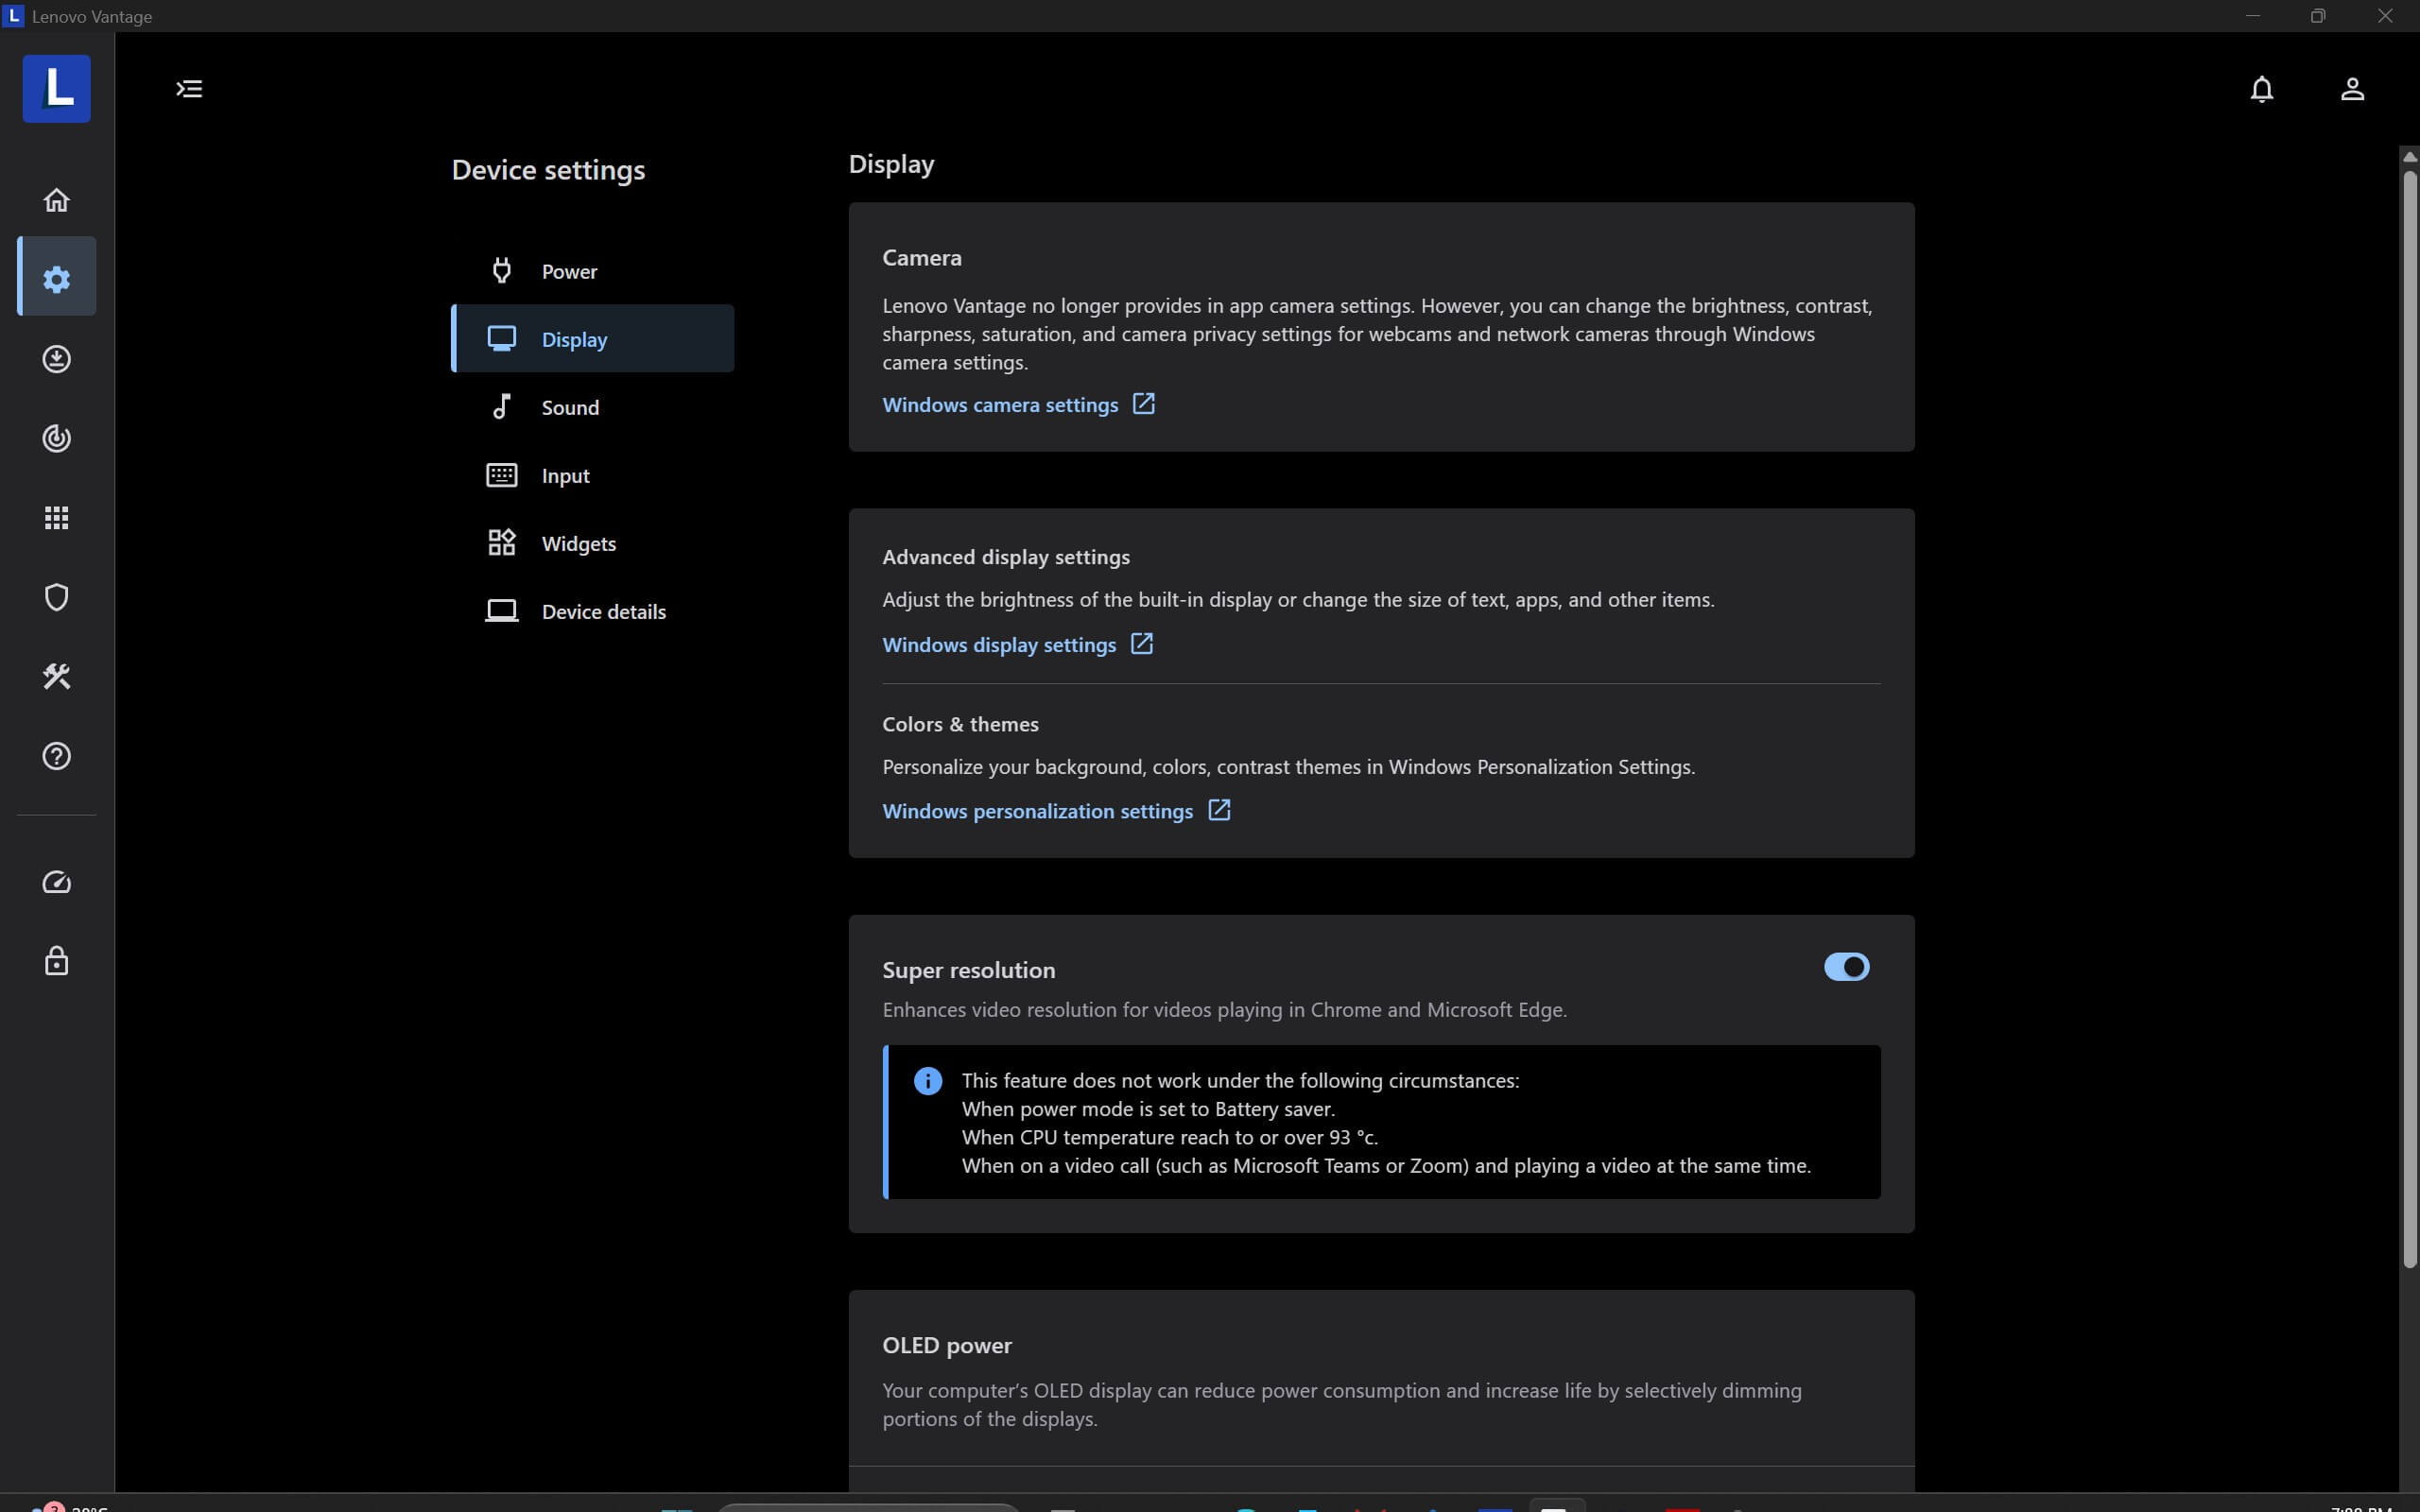This screenshot has height=1512, width=2420.
Task: Collapse the navigation menu toggle
Action: 189,89
